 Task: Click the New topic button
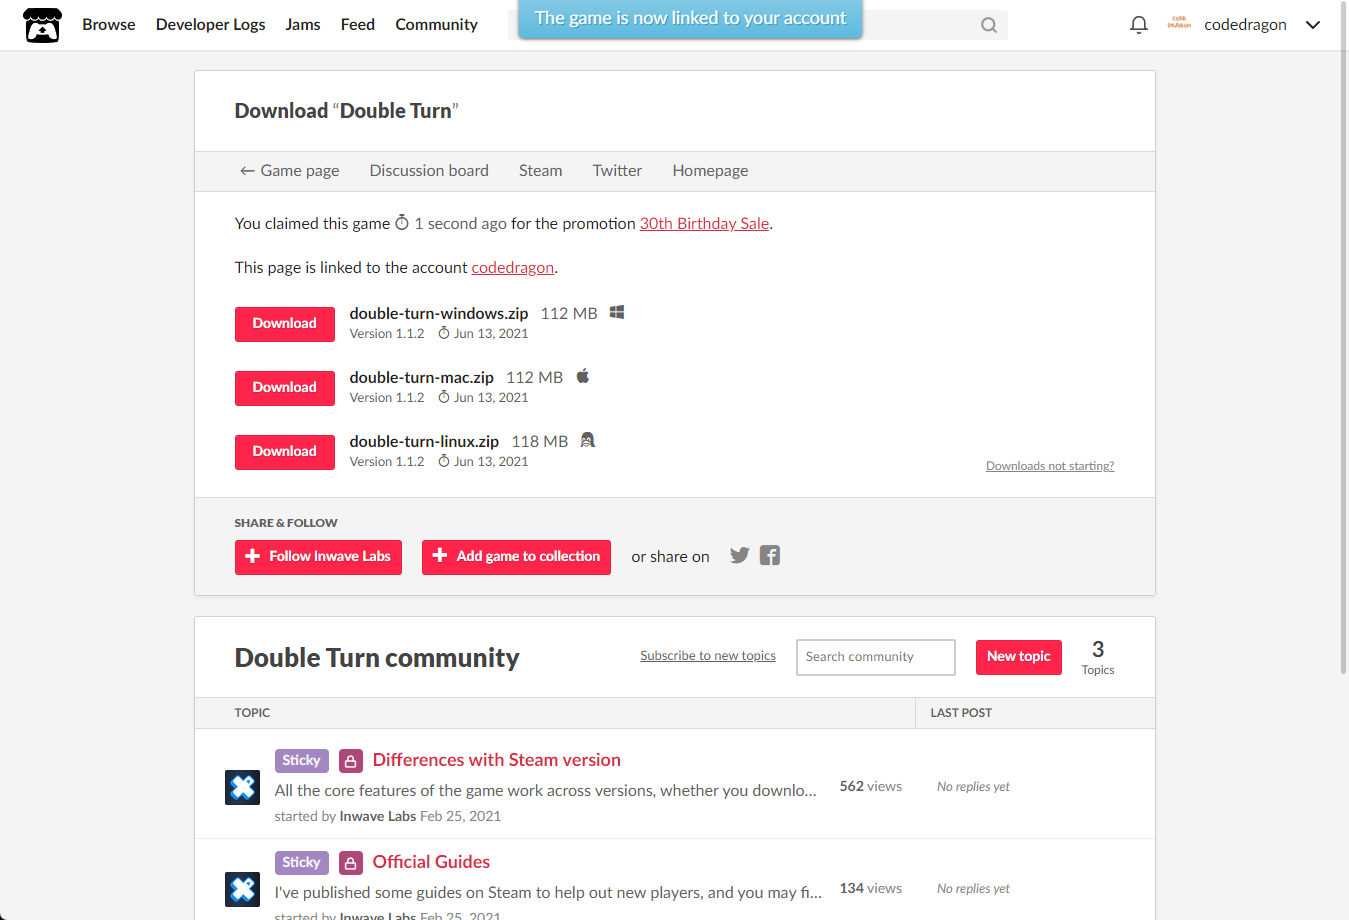click(x=1018, y=657)
